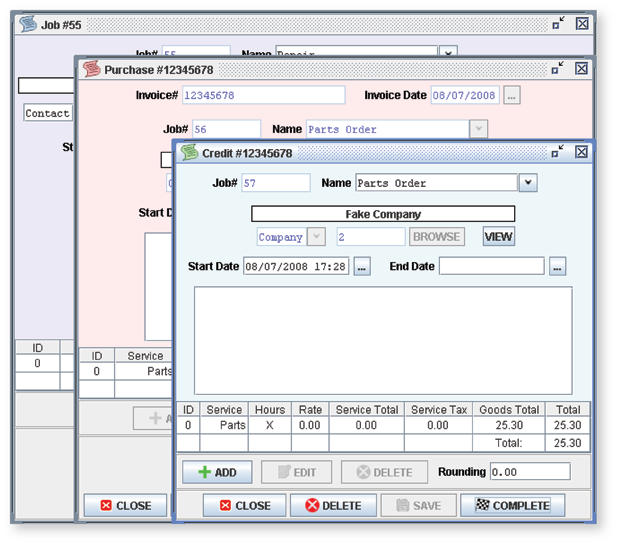Image resolution: width=617 pixels, height=544 pixels.
Task: Open the Invoice Date picker ellipsis button
Action: [x=512, y=95]
